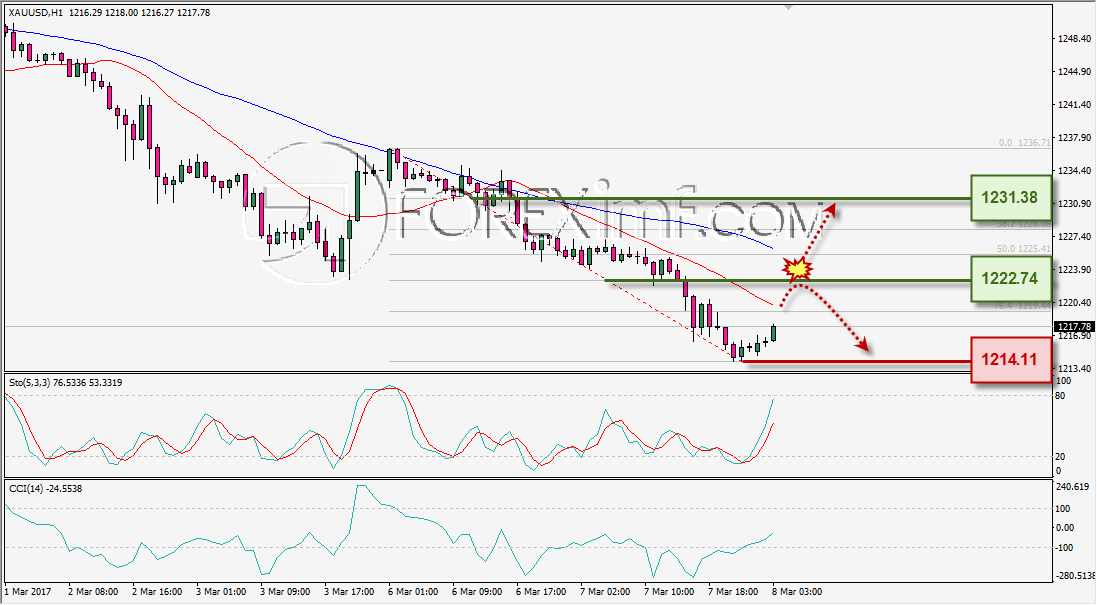Viewport: 1097px width, 605px height.
Task: Click the chart shift triangle marker at top
Action: pos(789,8)
